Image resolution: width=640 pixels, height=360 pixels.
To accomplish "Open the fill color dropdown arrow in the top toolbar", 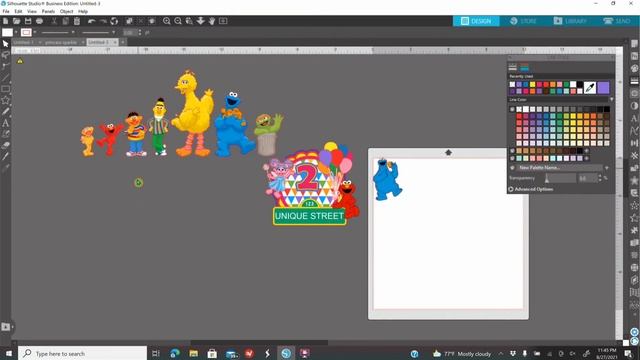I will pos(16,32).
